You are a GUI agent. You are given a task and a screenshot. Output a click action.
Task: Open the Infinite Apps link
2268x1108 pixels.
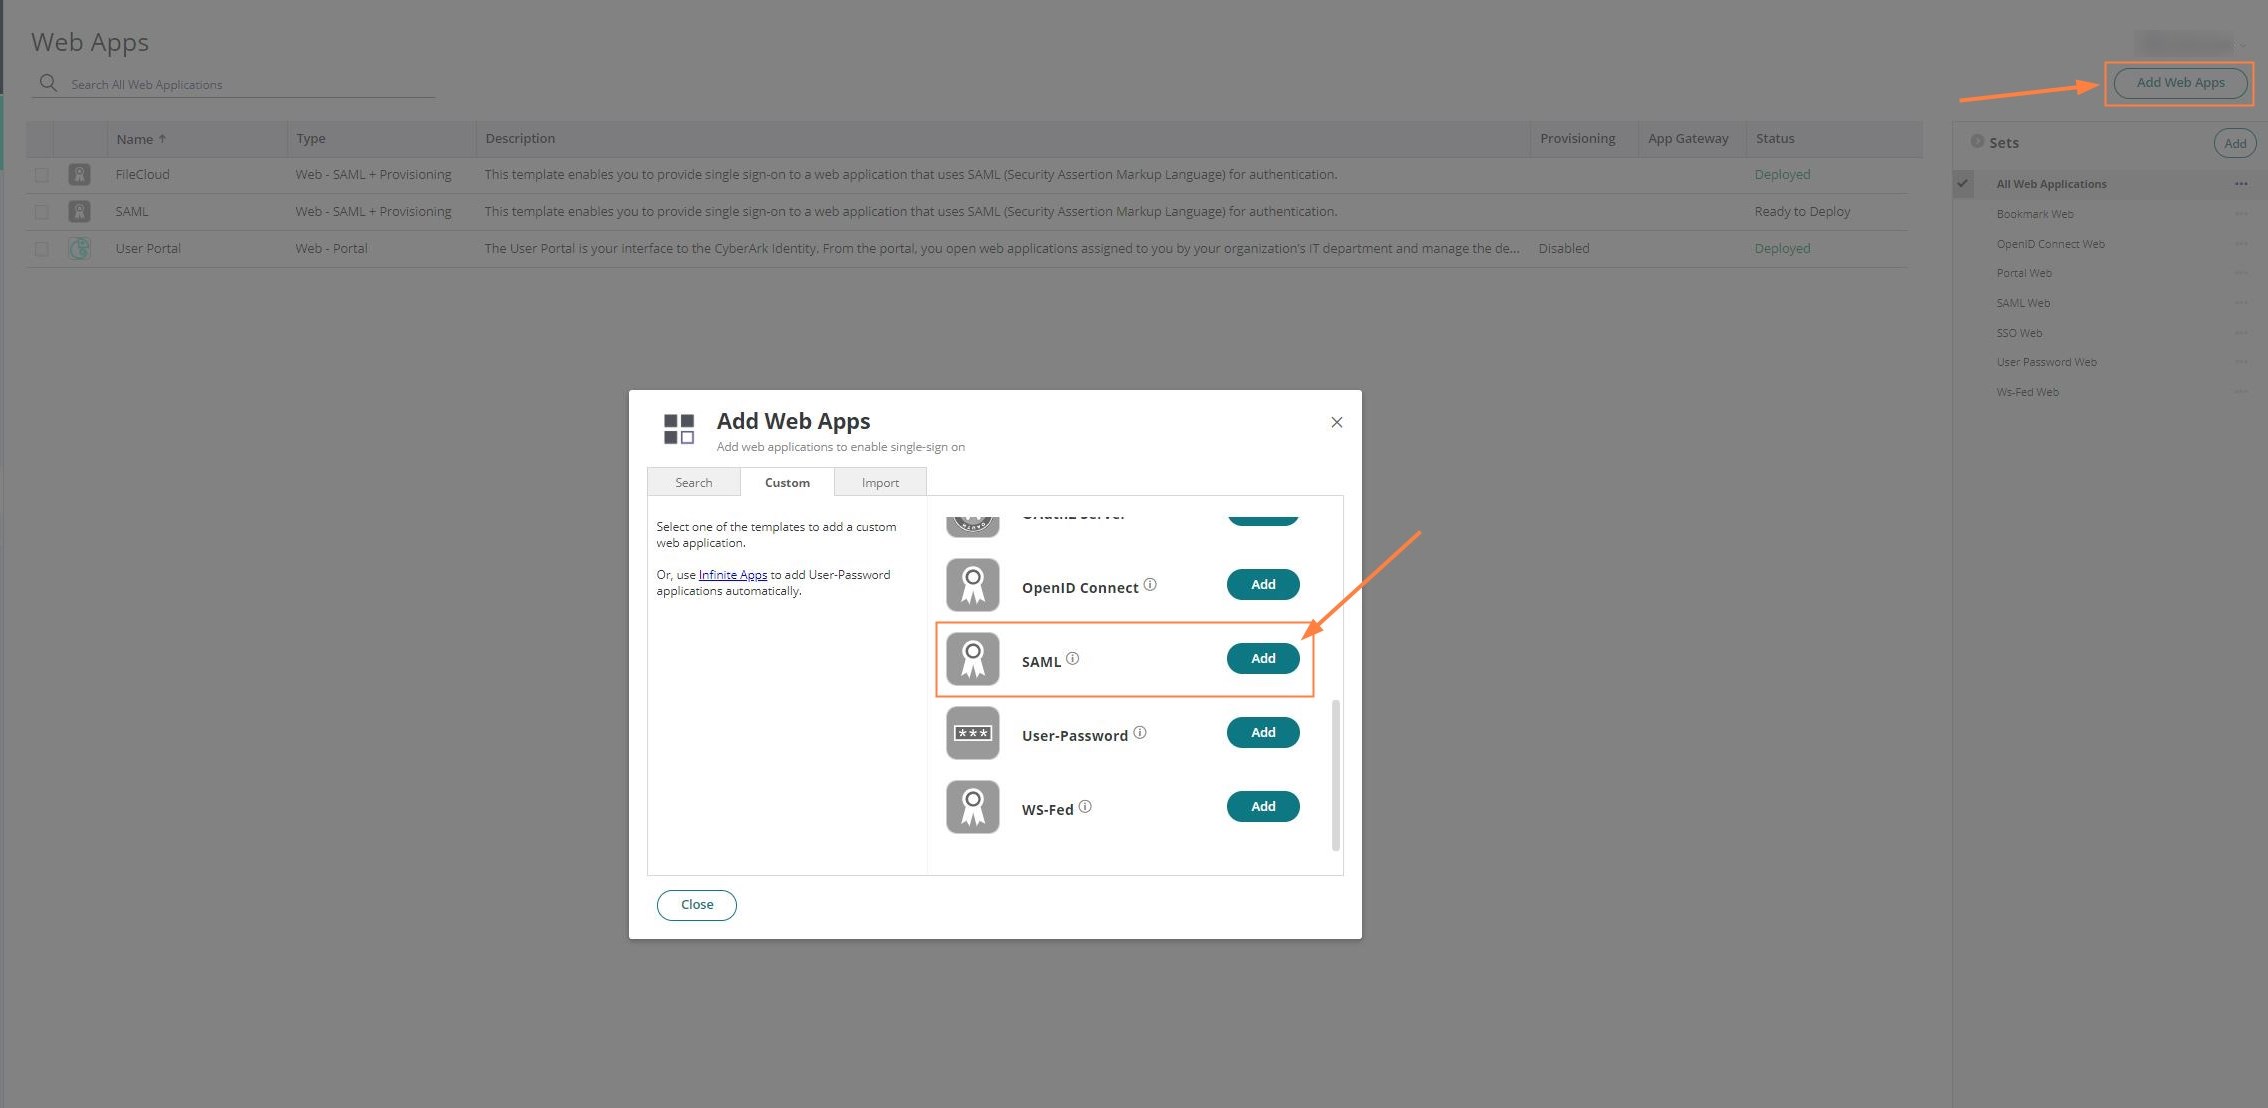click(731, 574)
